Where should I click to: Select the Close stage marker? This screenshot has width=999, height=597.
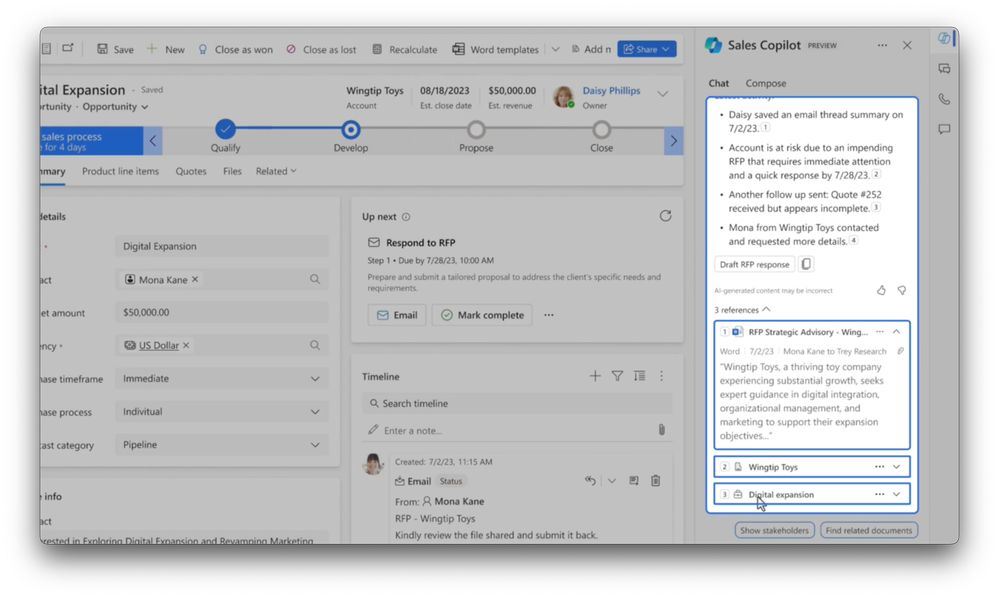601,130
